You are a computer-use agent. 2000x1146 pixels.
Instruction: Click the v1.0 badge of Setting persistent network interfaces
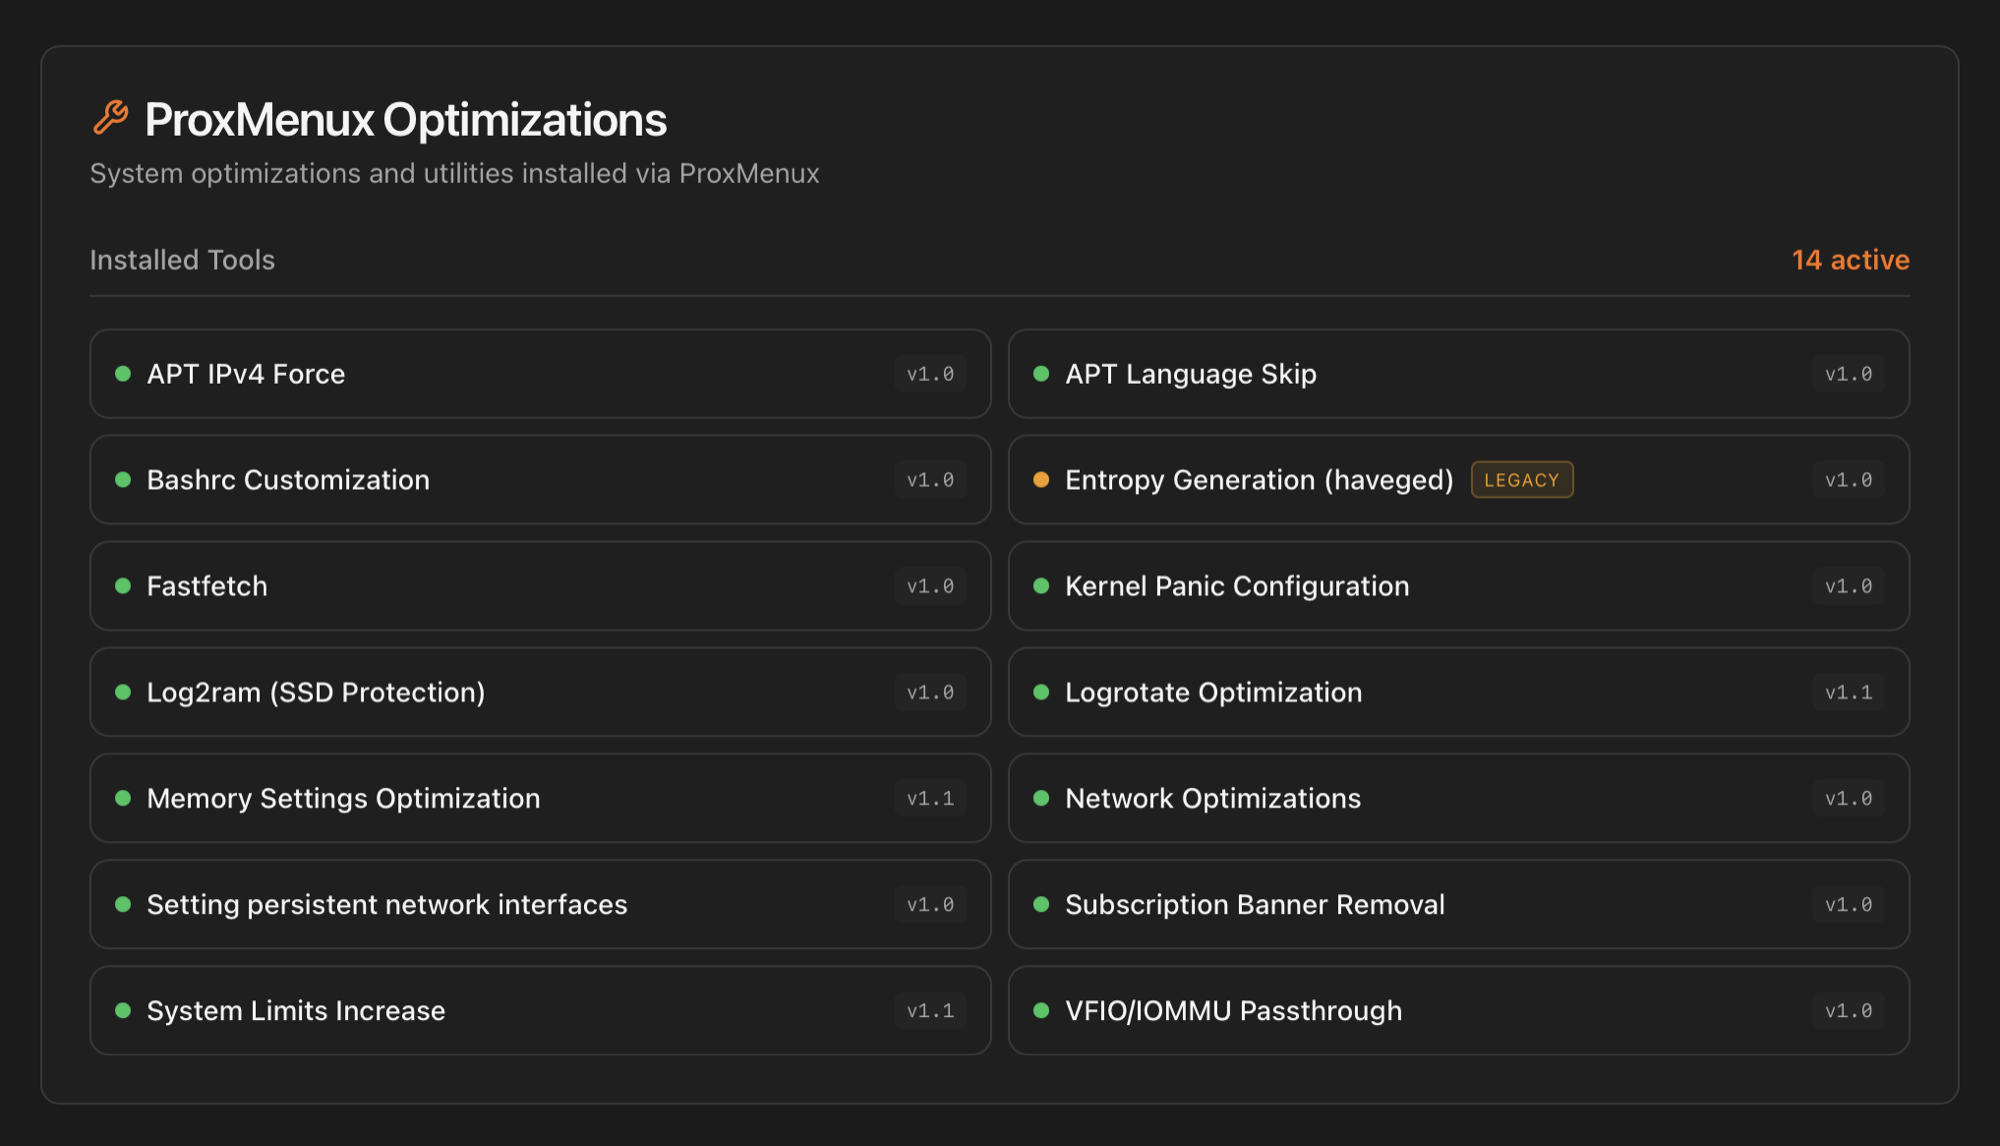pos(930,904)
